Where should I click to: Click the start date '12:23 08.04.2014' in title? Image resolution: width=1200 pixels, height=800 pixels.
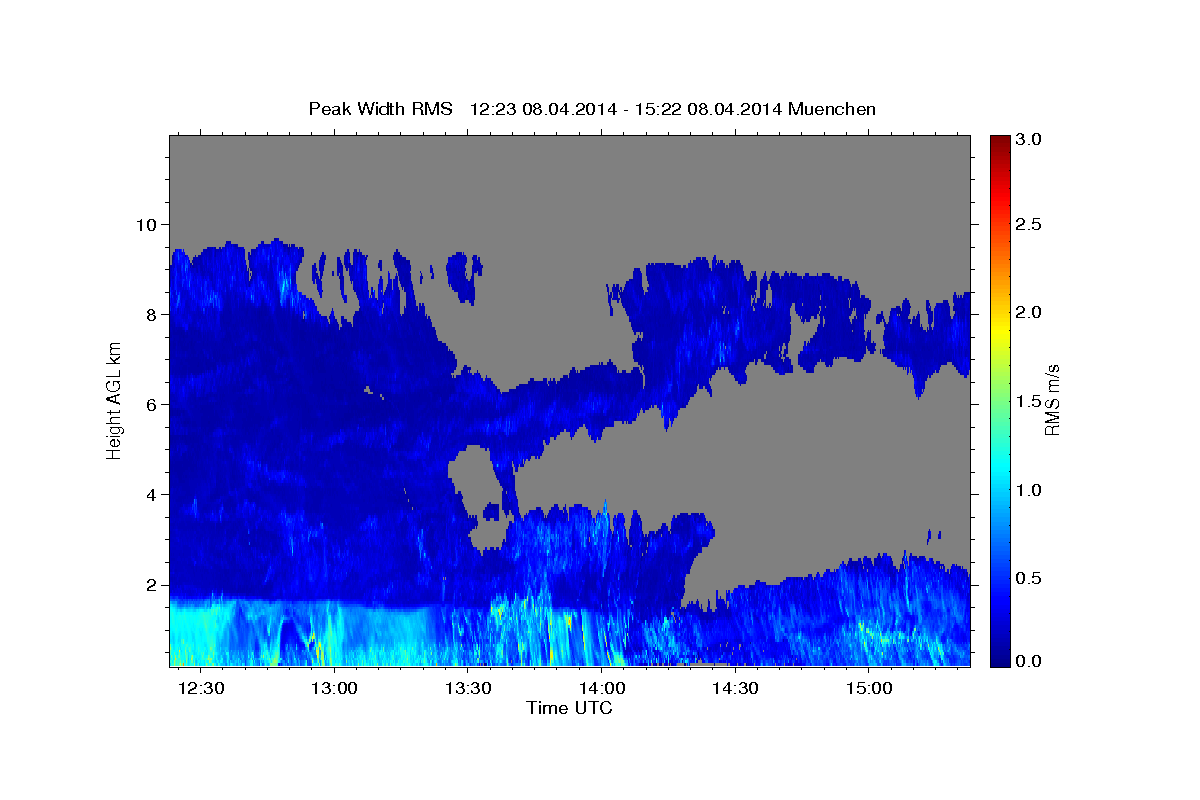point(542,109)
